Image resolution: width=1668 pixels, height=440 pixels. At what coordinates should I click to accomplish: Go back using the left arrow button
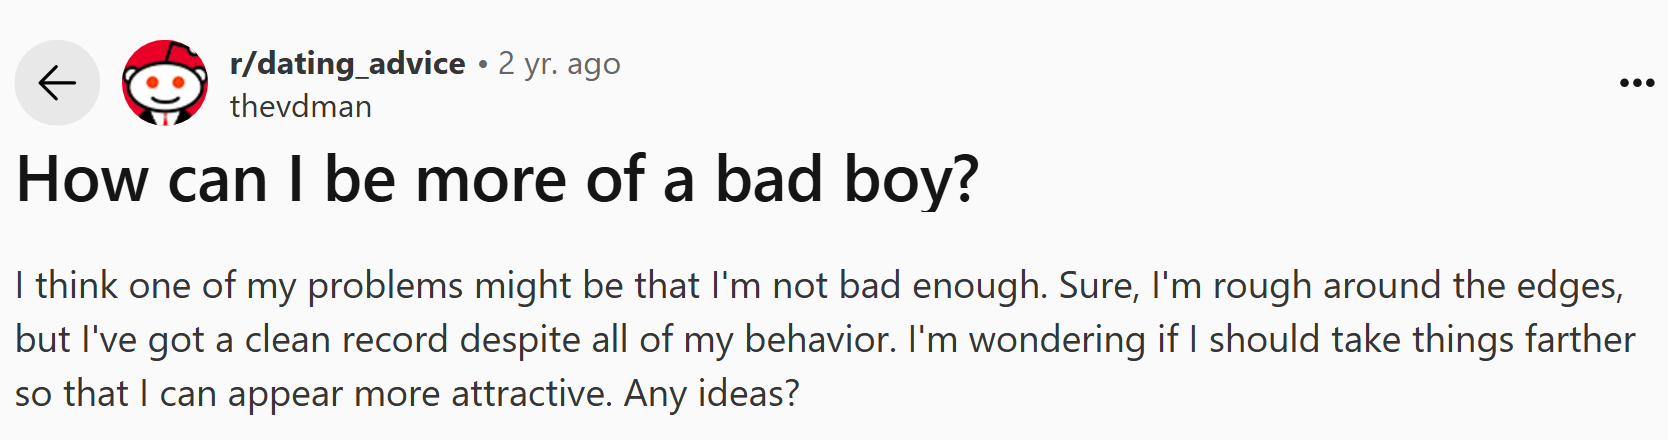[57, 83]
